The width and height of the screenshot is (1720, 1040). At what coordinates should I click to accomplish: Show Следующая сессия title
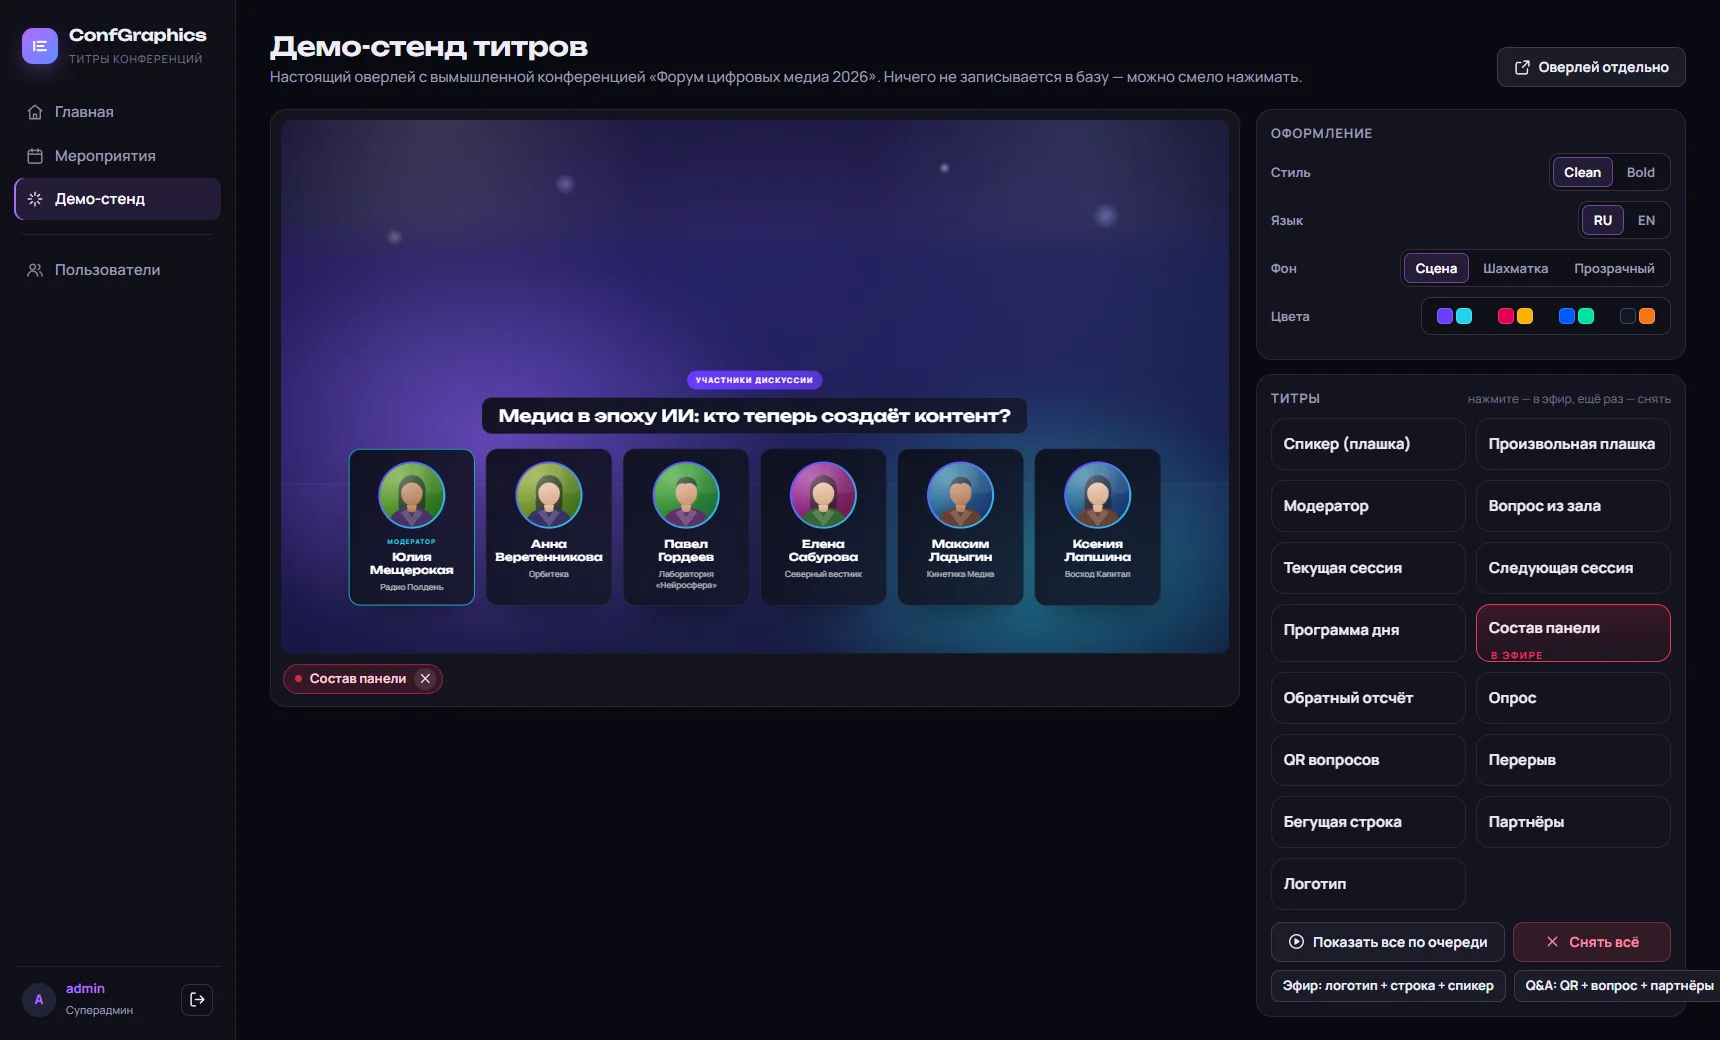(x=1573, y=568)
